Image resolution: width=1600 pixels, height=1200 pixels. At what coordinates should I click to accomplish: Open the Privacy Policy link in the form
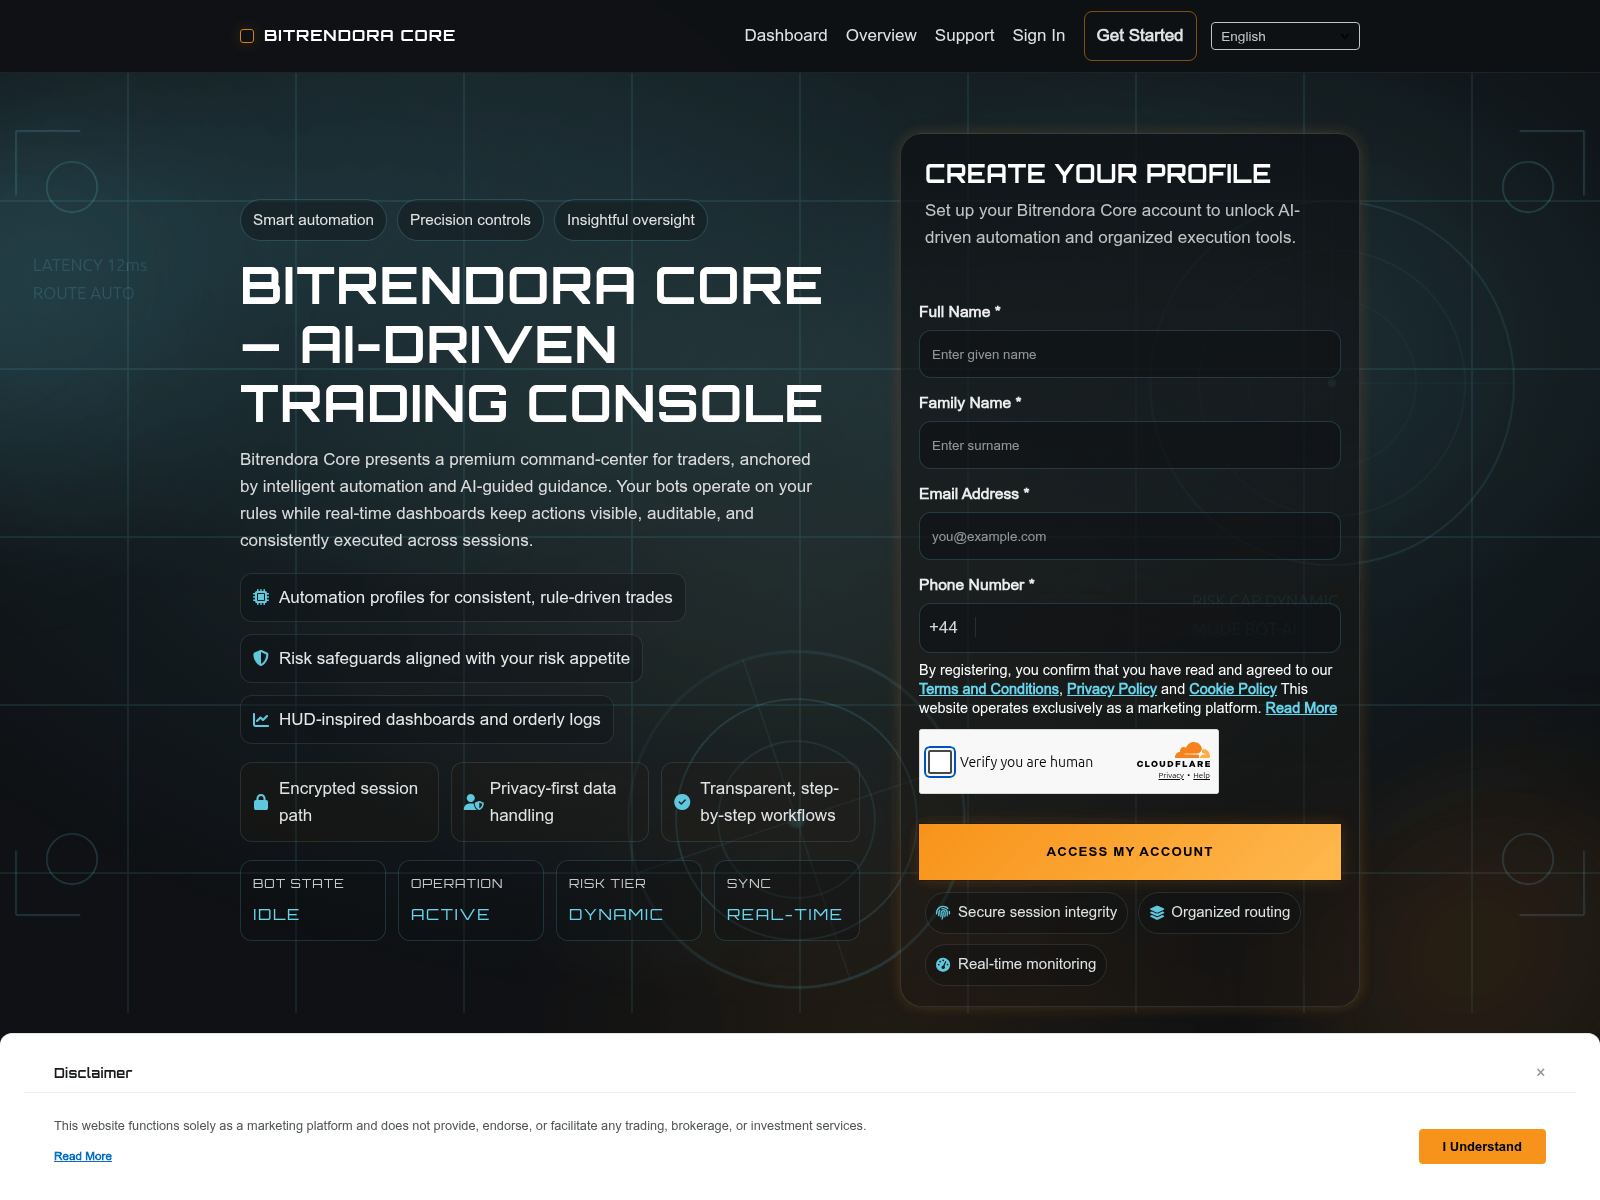point(1112,689)
